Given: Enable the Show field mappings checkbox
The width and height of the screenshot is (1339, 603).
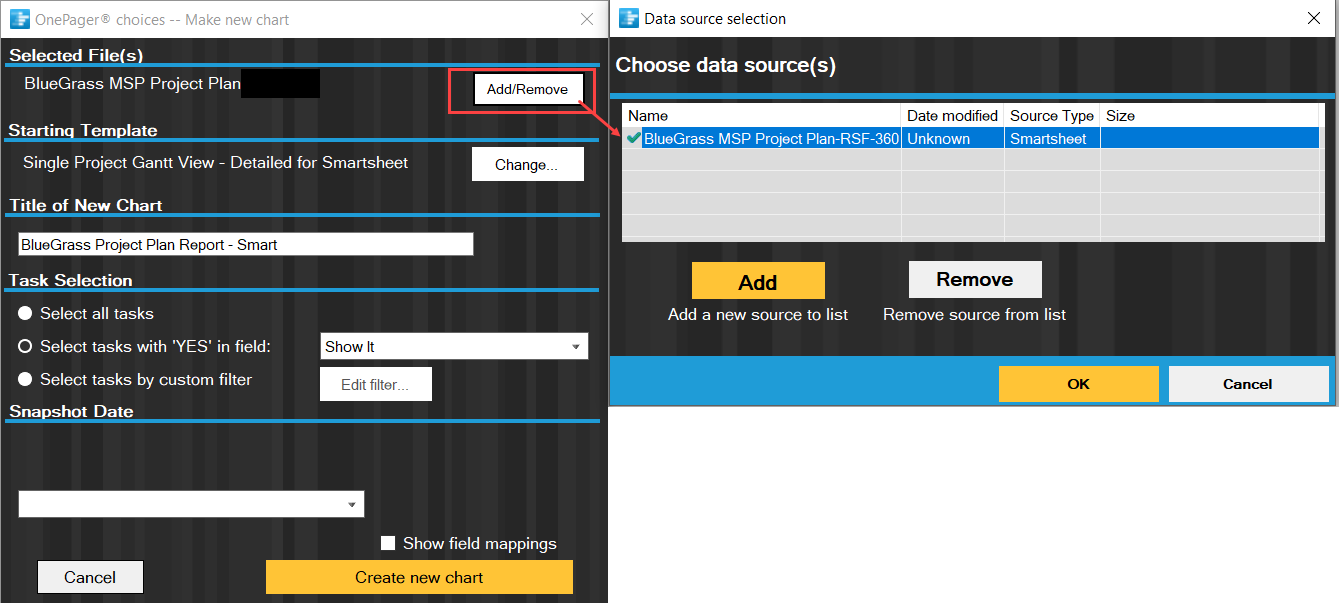Looking at the screenshot, I should pos(389,544).
